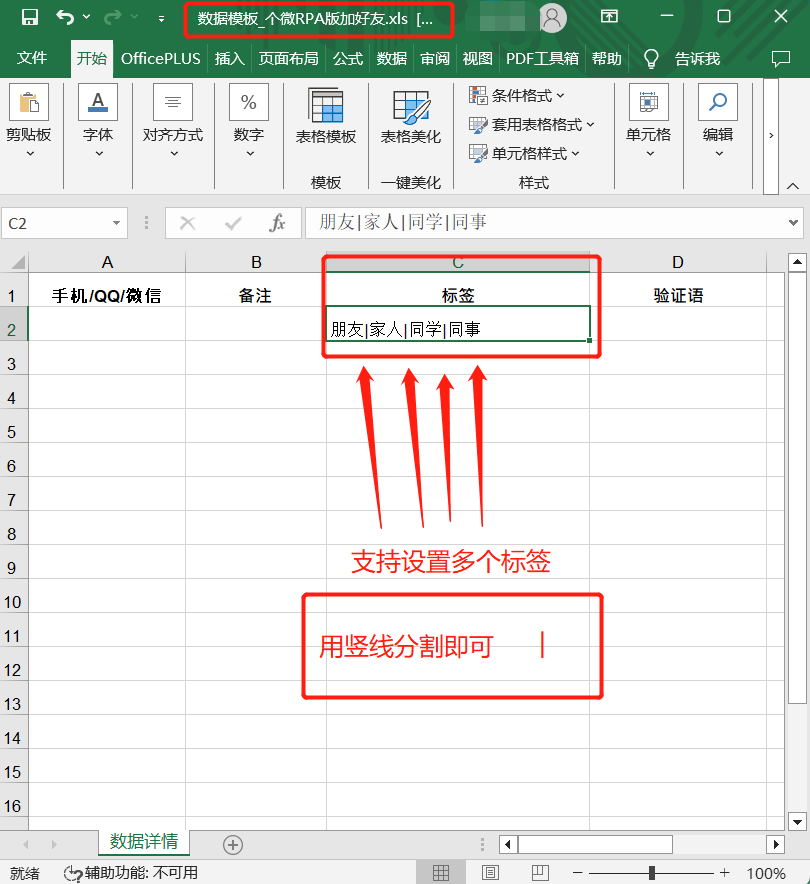Click inside the Name Box showing C2
Screen dimensions: 810x884
(56, 224)
